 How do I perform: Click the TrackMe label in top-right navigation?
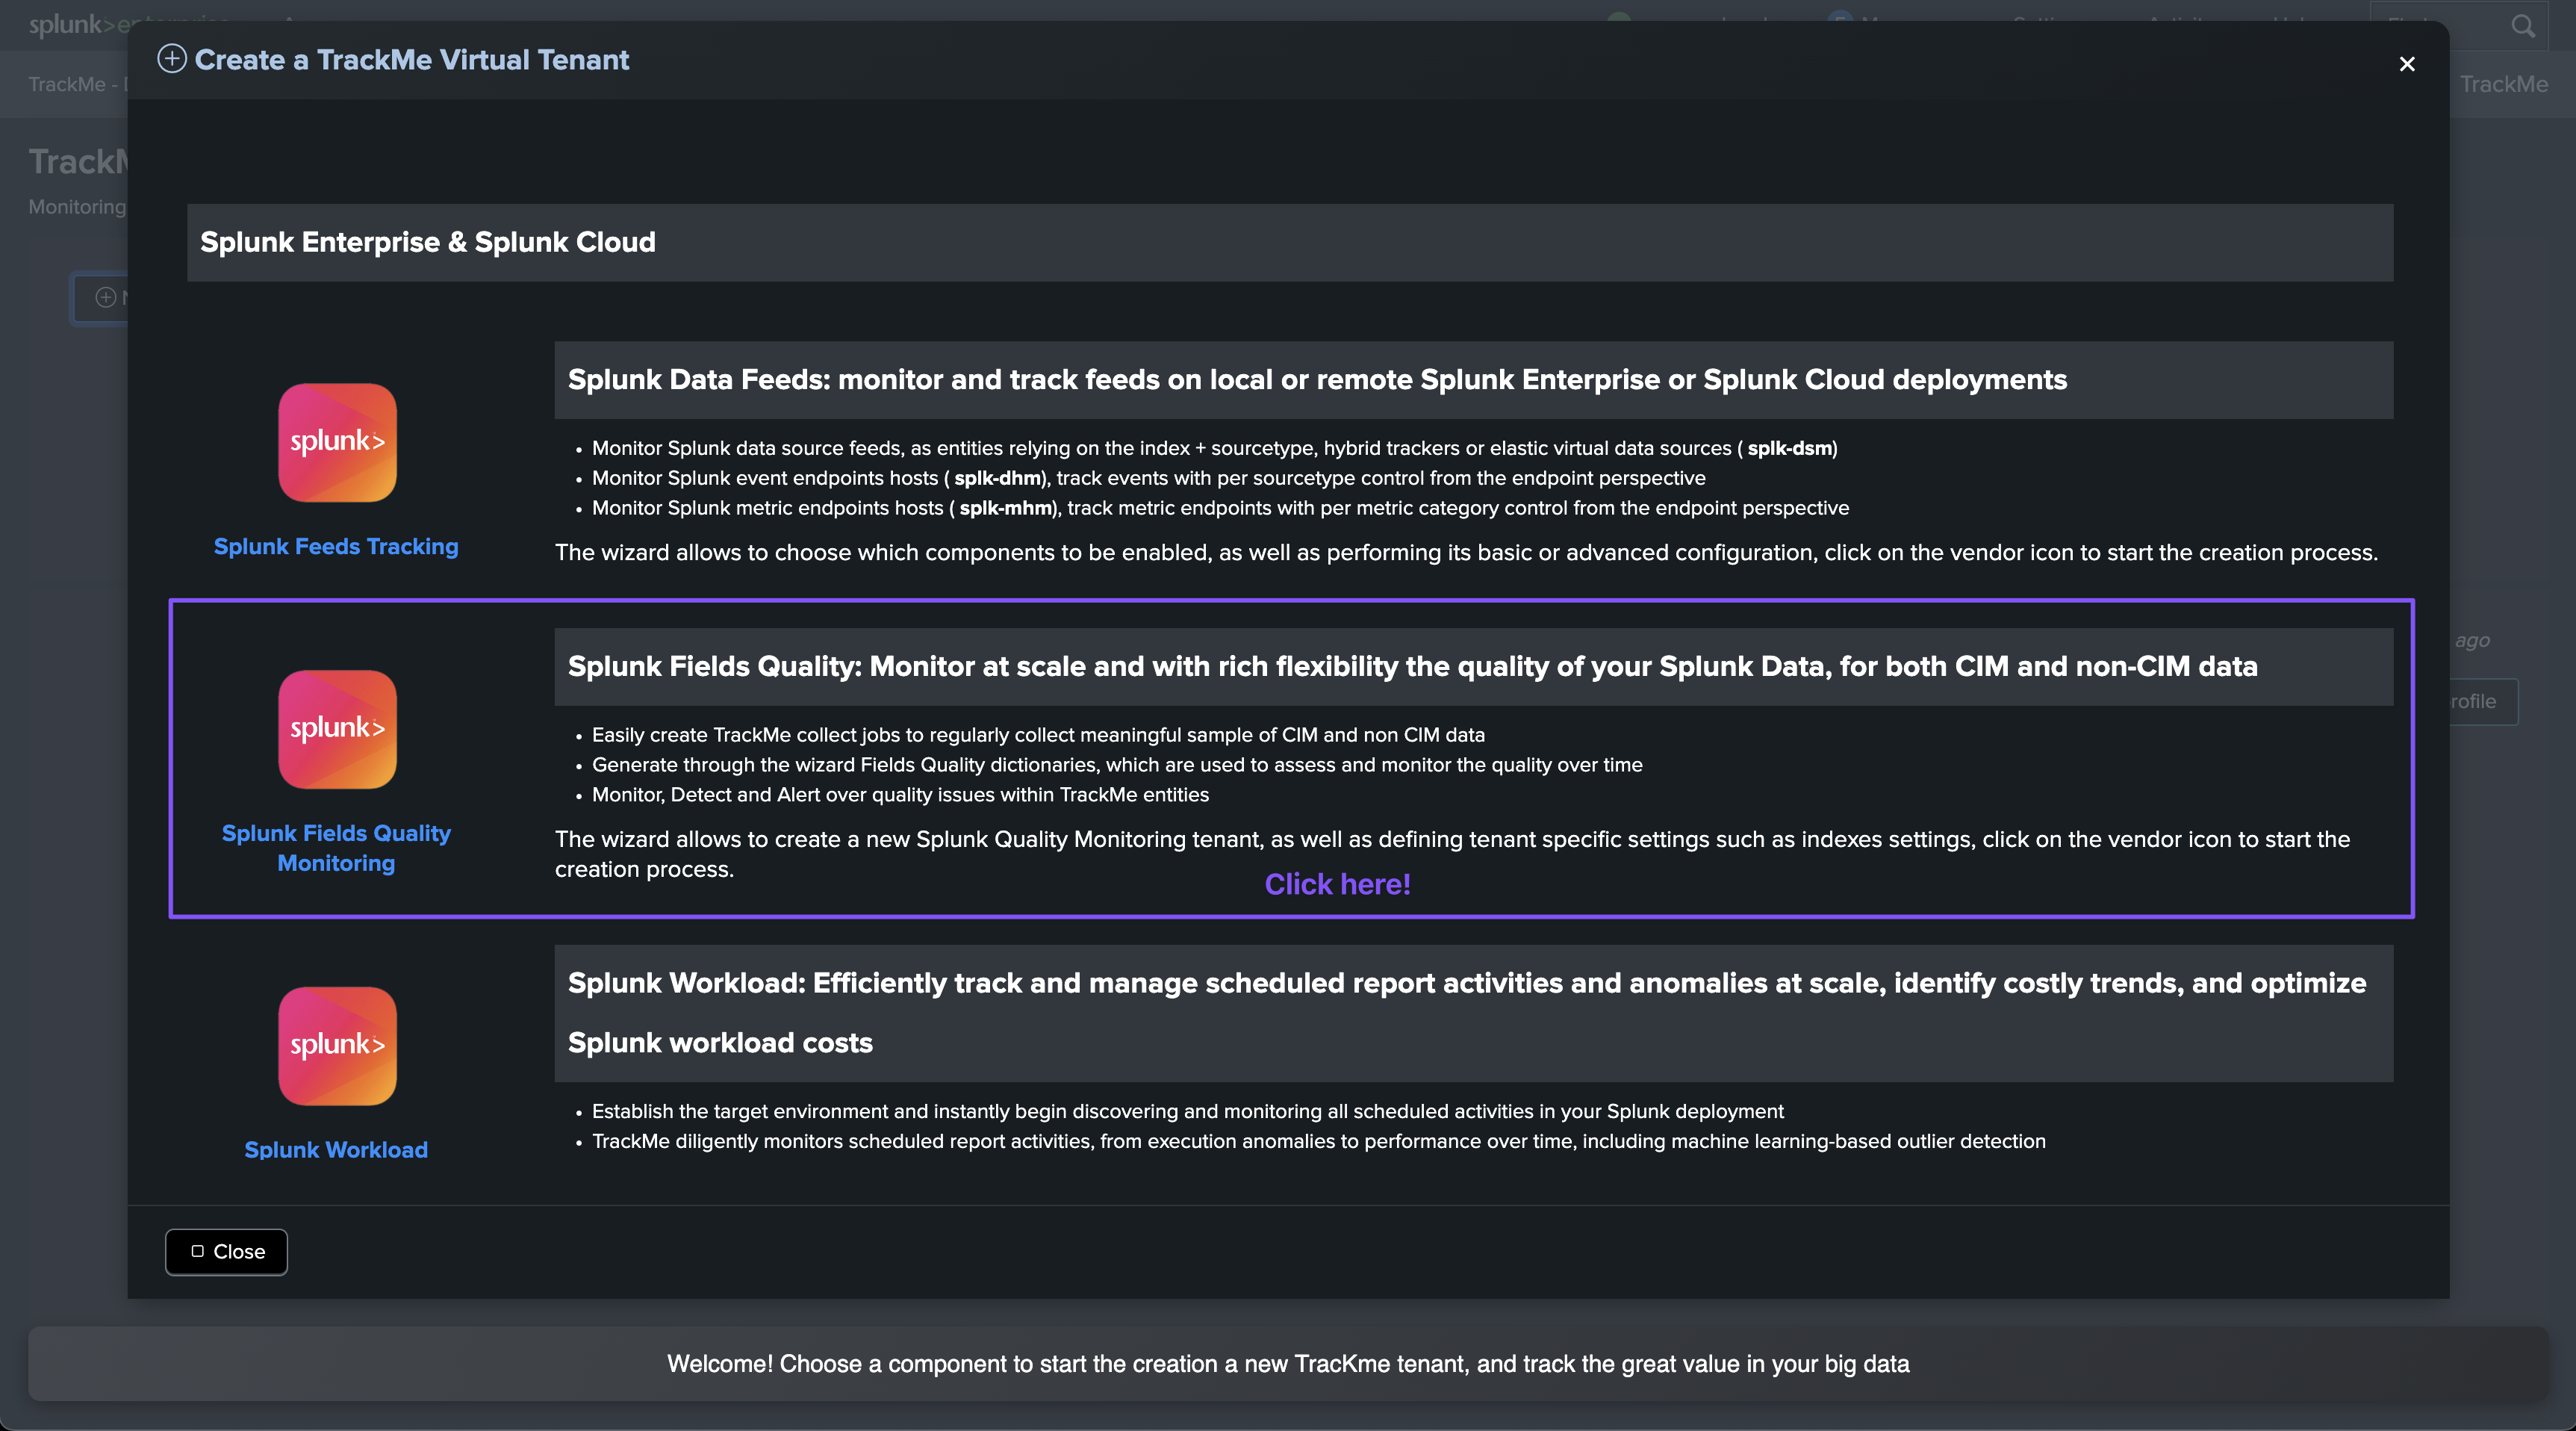(x=2503, y=84)
